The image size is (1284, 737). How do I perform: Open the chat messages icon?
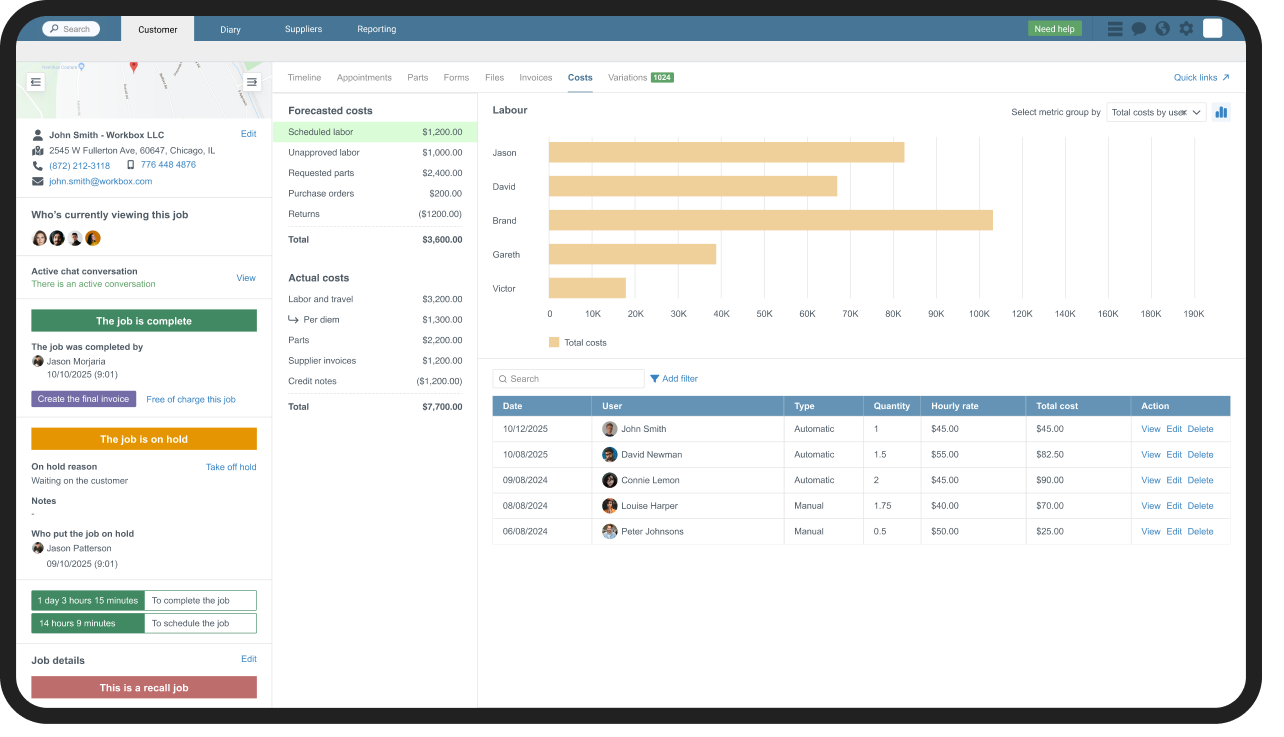point(1138,29)
